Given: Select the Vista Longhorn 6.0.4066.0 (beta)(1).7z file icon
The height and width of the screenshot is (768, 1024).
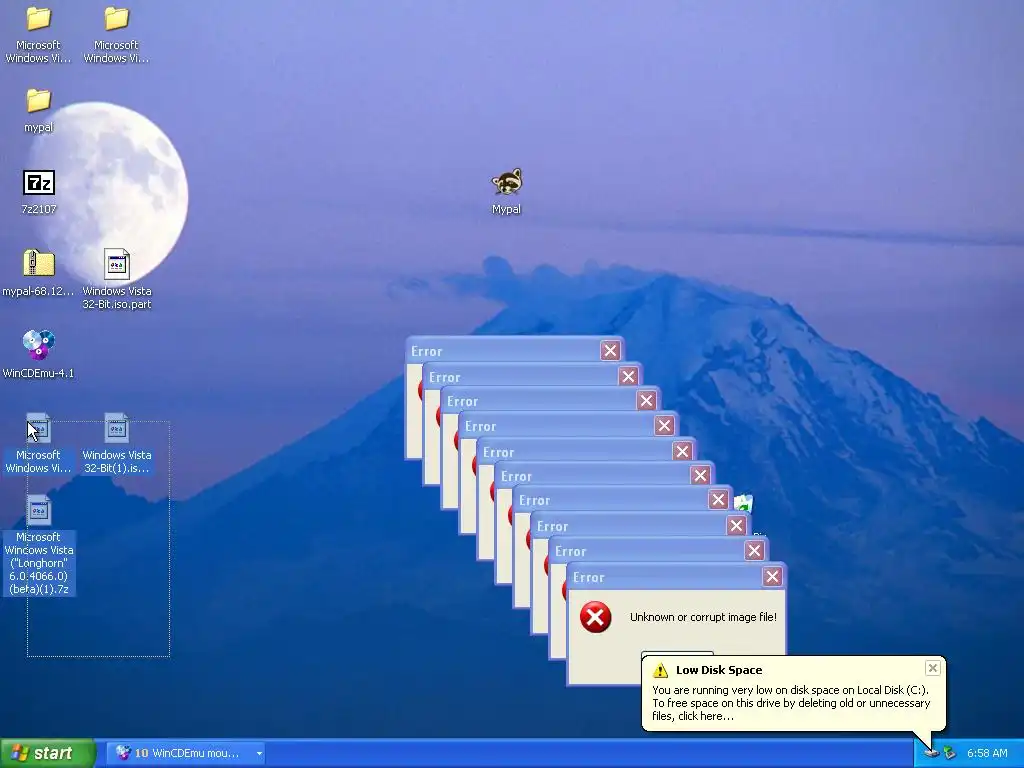Looking at the screenshot, I should (39, 511).
